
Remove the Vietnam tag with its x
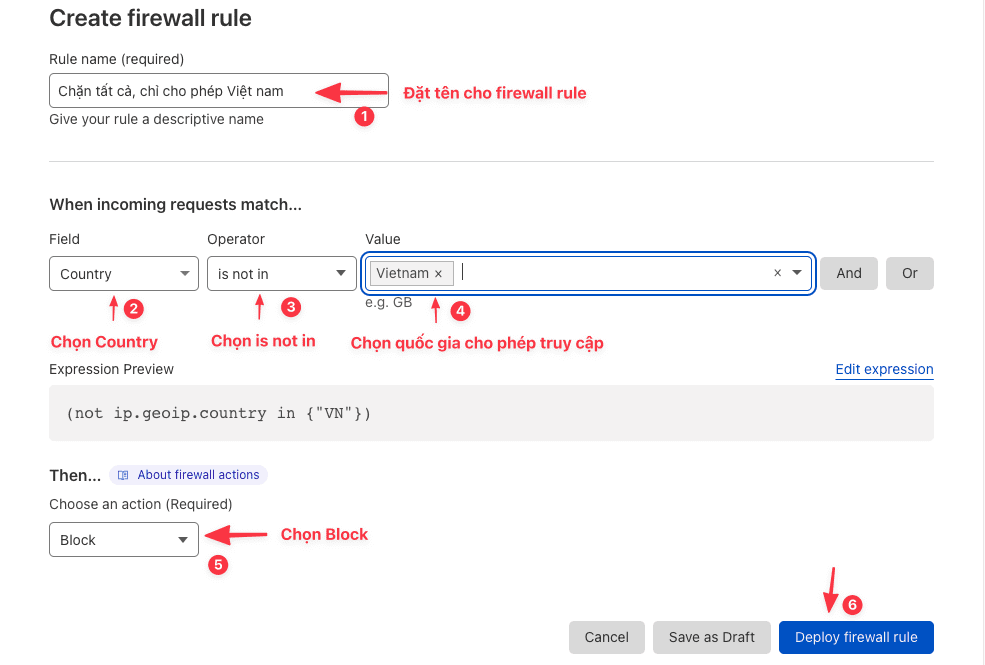click(438, 274)
